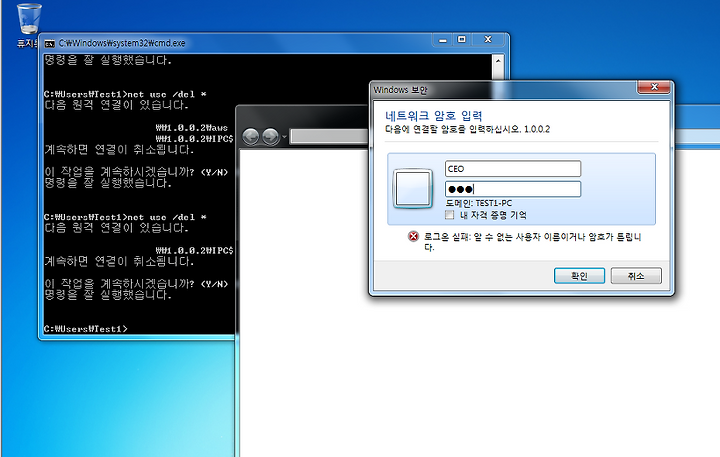Click the 네트워크 암호 입력 heading
The height and width of the screenshot is (457, 720).
point(433,115)
